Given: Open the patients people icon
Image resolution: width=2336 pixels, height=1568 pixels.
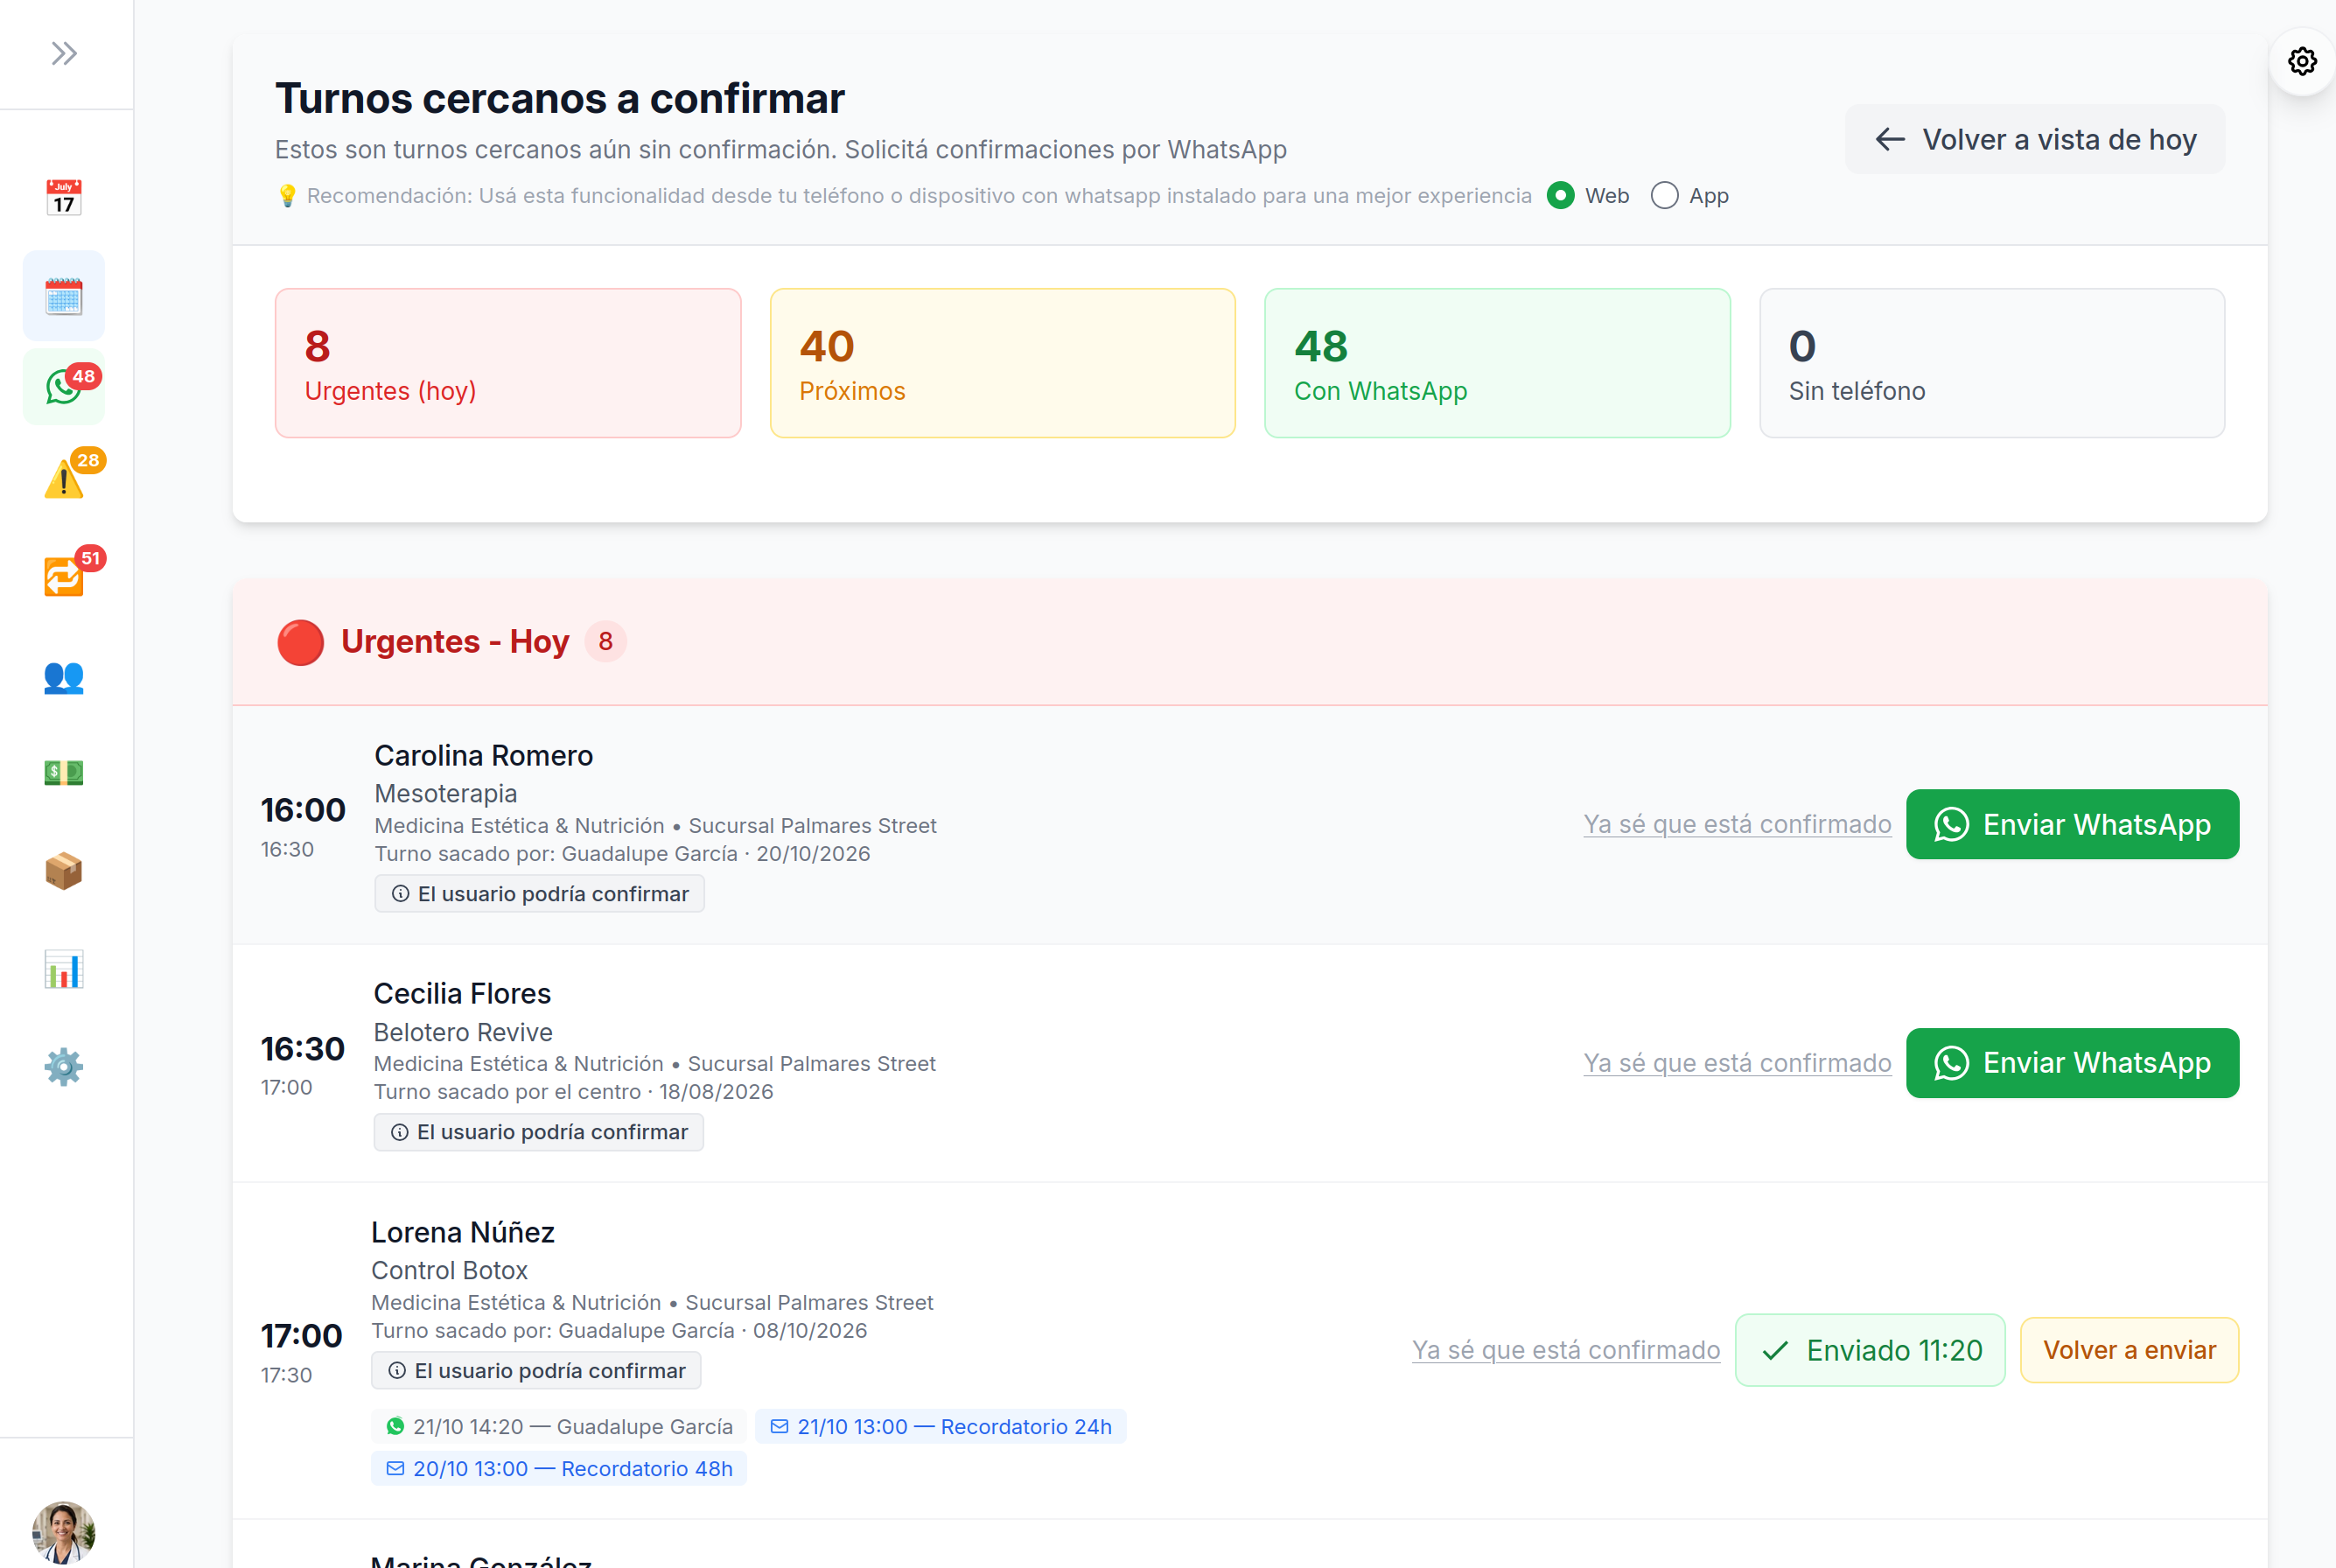Looking at the screenshot, I should [64, 677].
